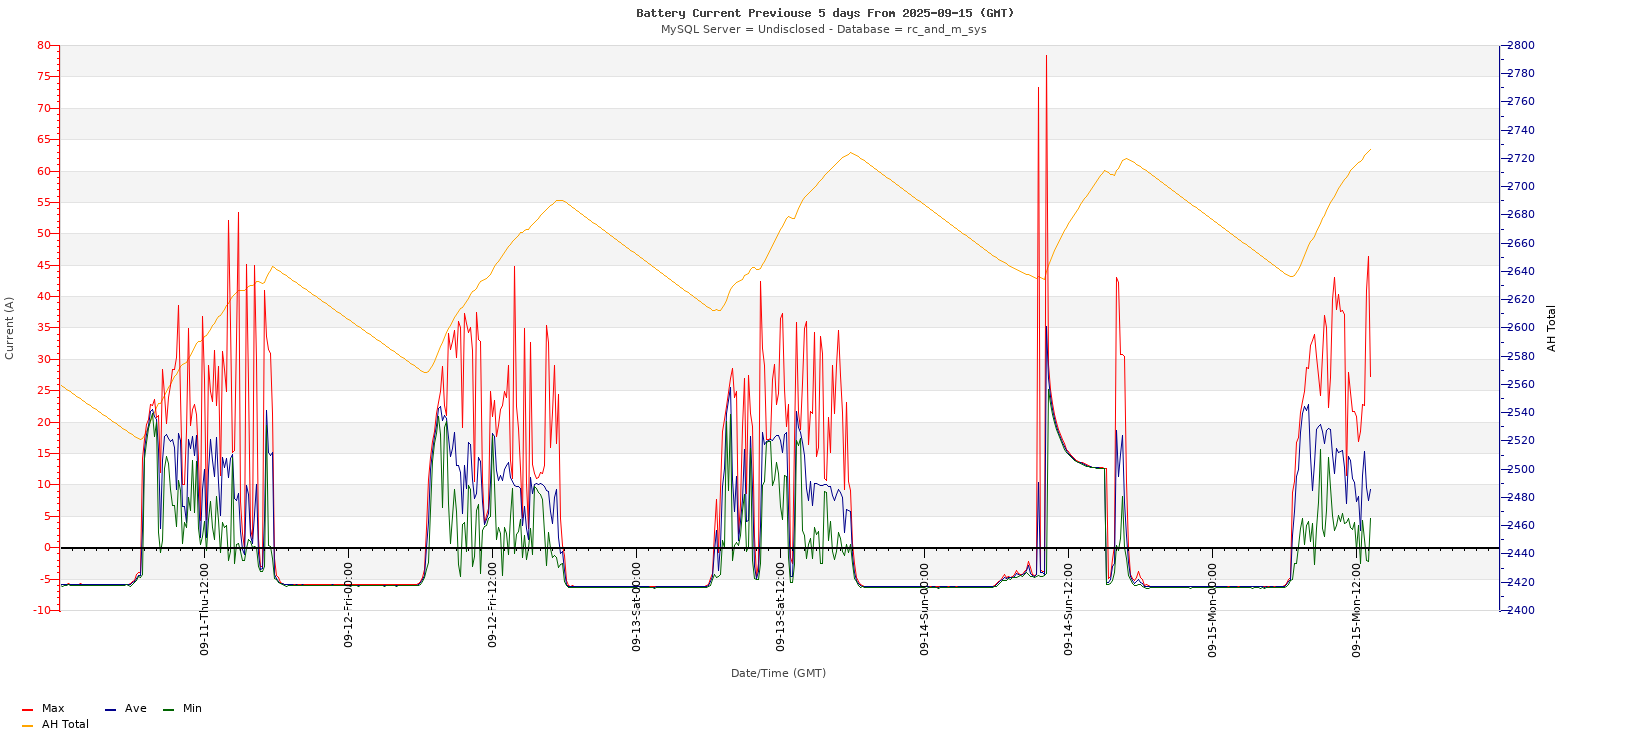Image resolution: width=1650 pixels, height=750 pixels.
Task: Click the right axis value 2800
Action: tap(1521, 45)
